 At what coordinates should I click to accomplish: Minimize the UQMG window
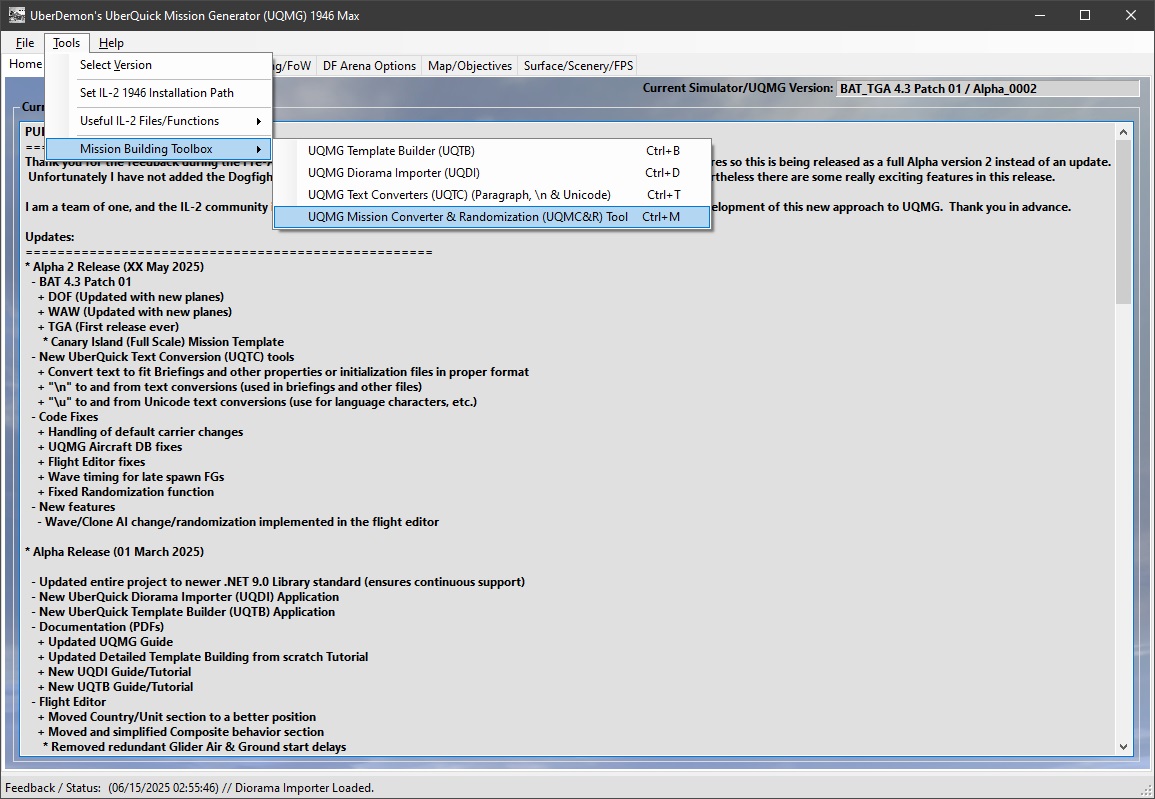click(1040, 15)
